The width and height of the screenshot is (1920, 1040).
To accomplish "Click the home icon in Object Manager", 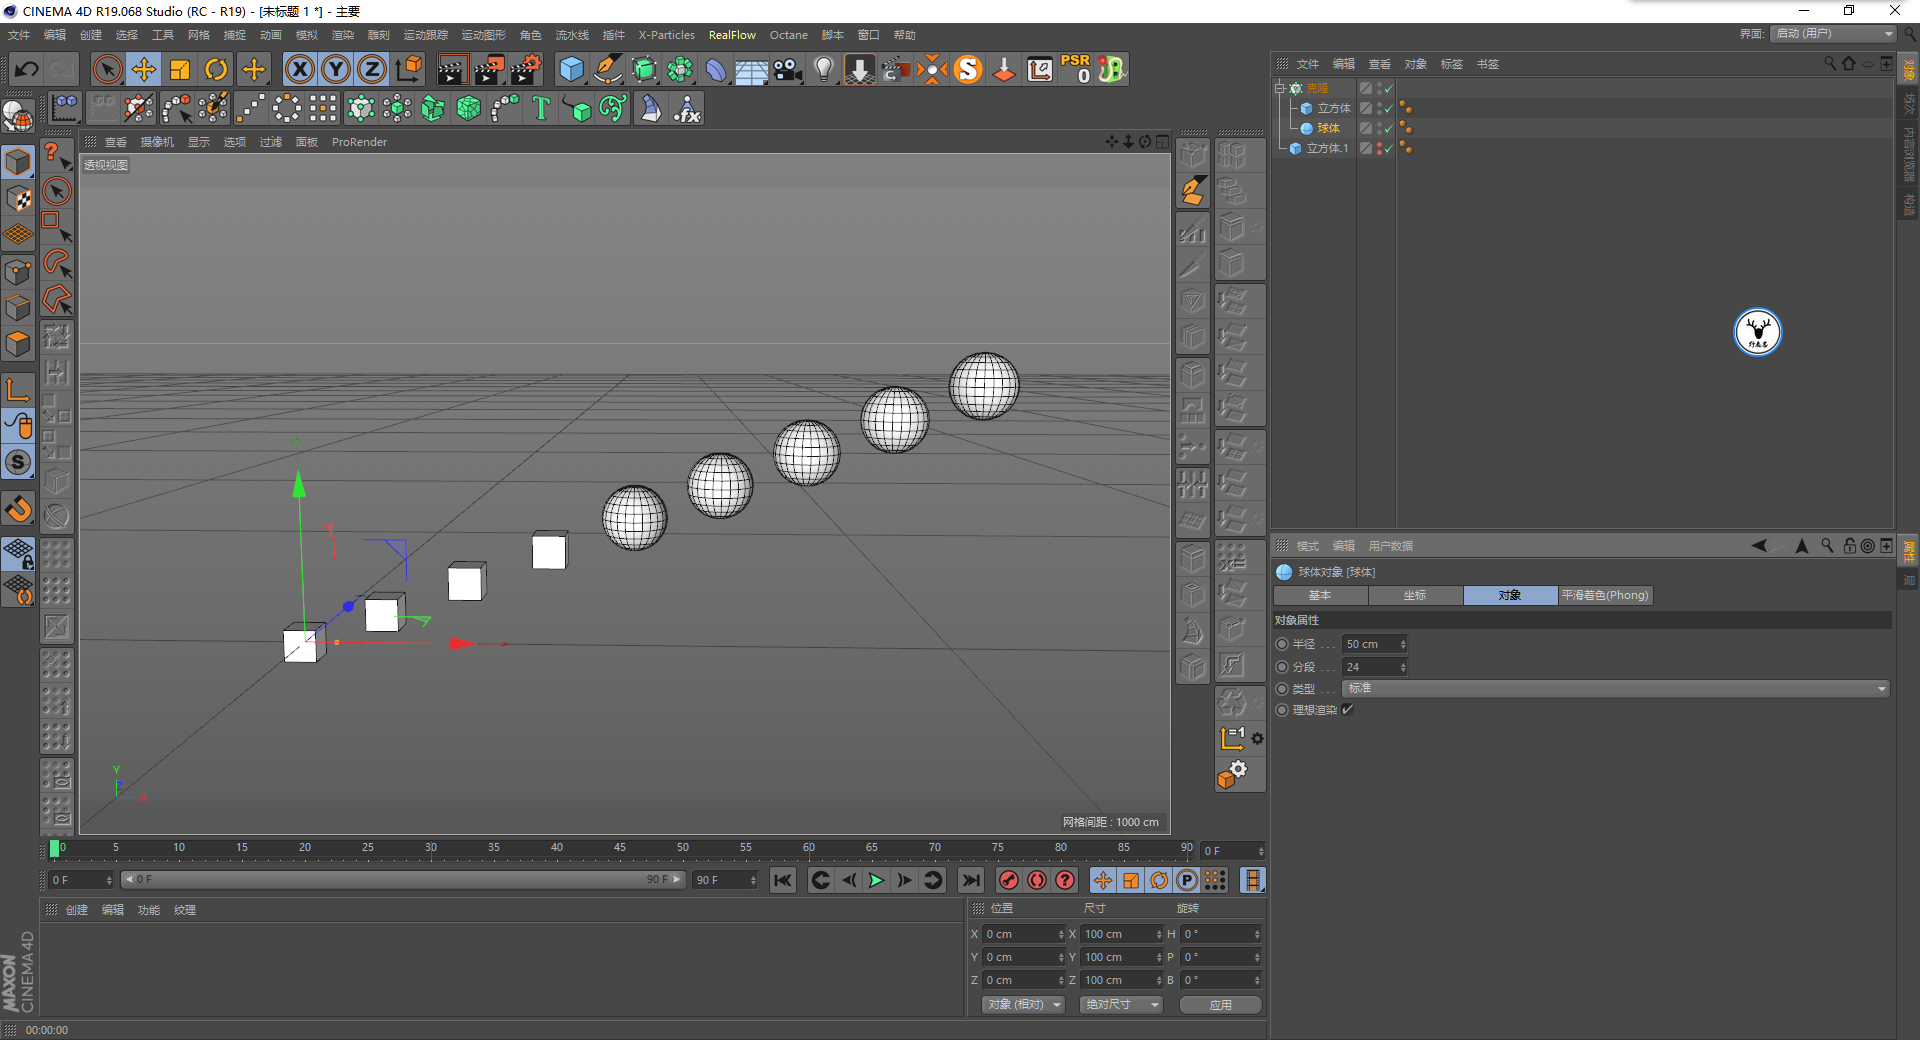I will pyautogui.click(x=1849, y=64).
